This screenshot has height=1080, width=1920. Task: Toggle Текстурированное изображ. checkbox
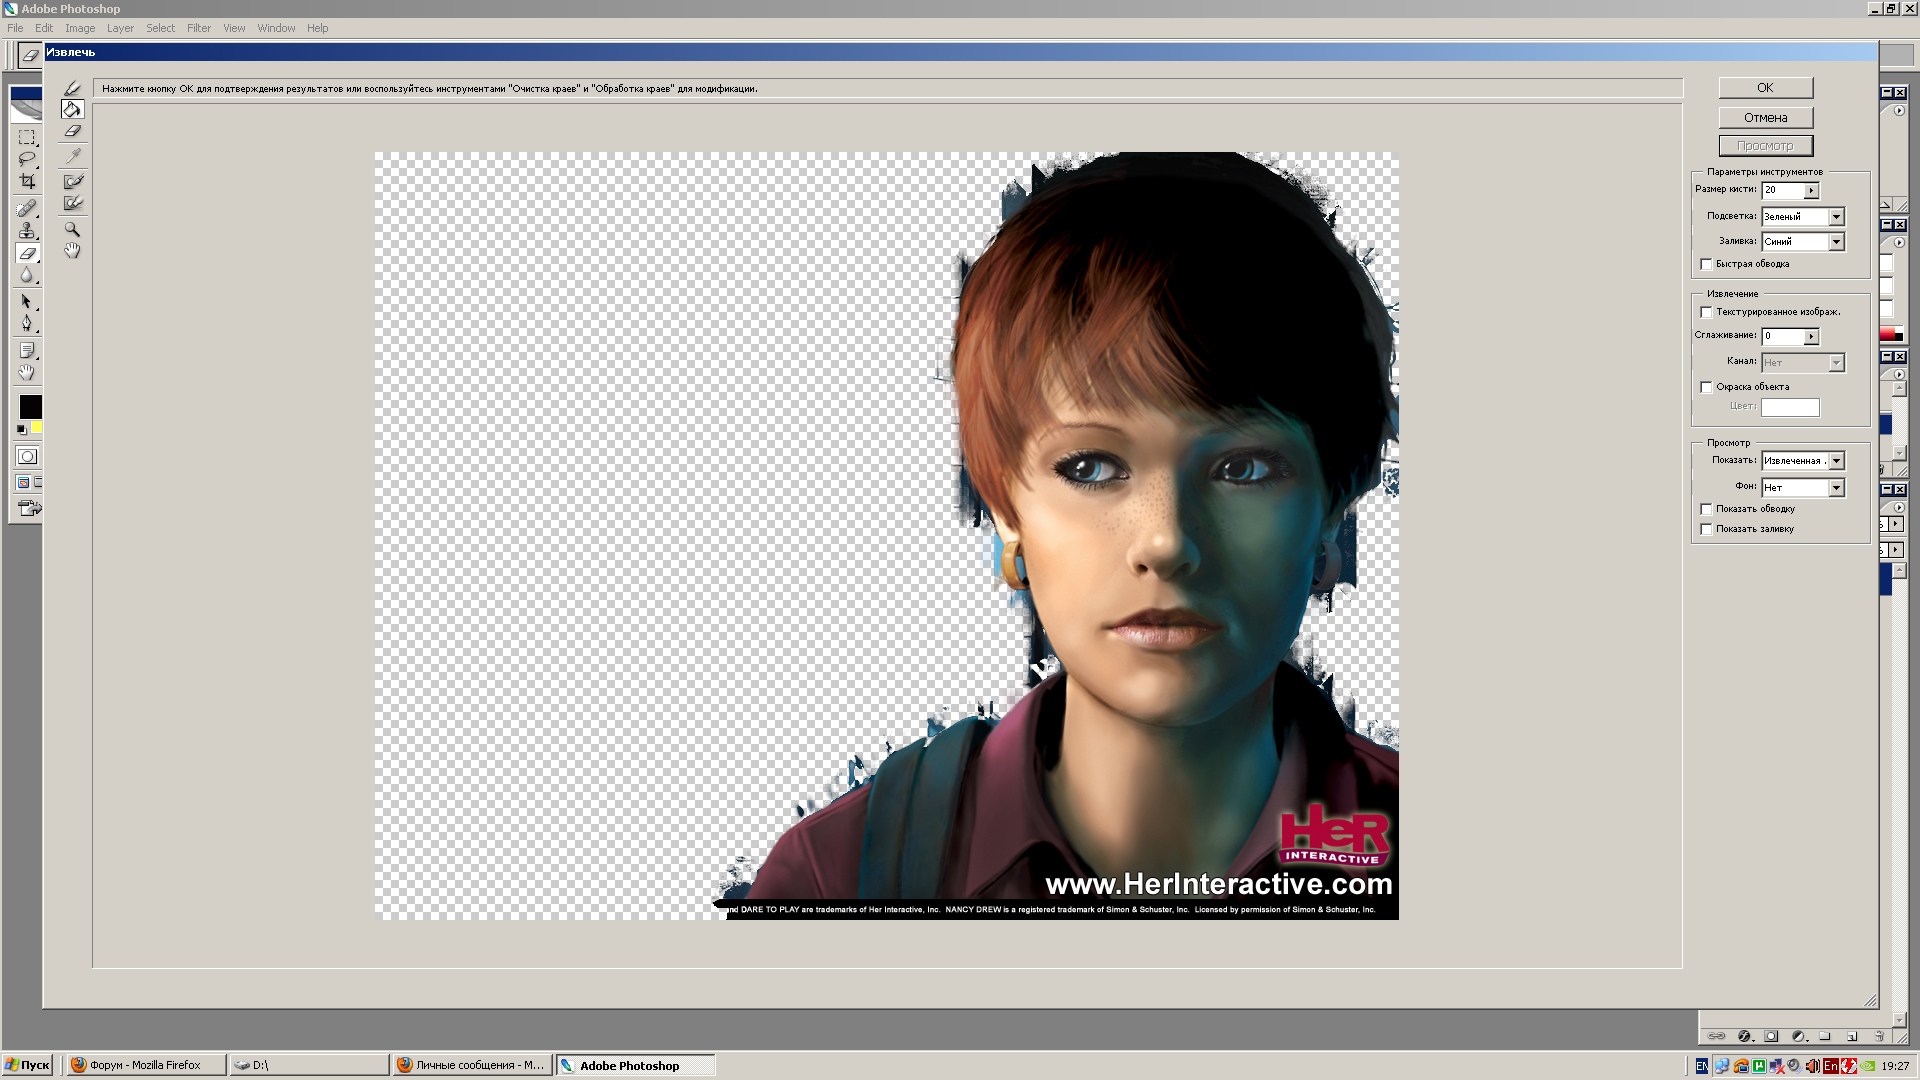[1706, 312]
